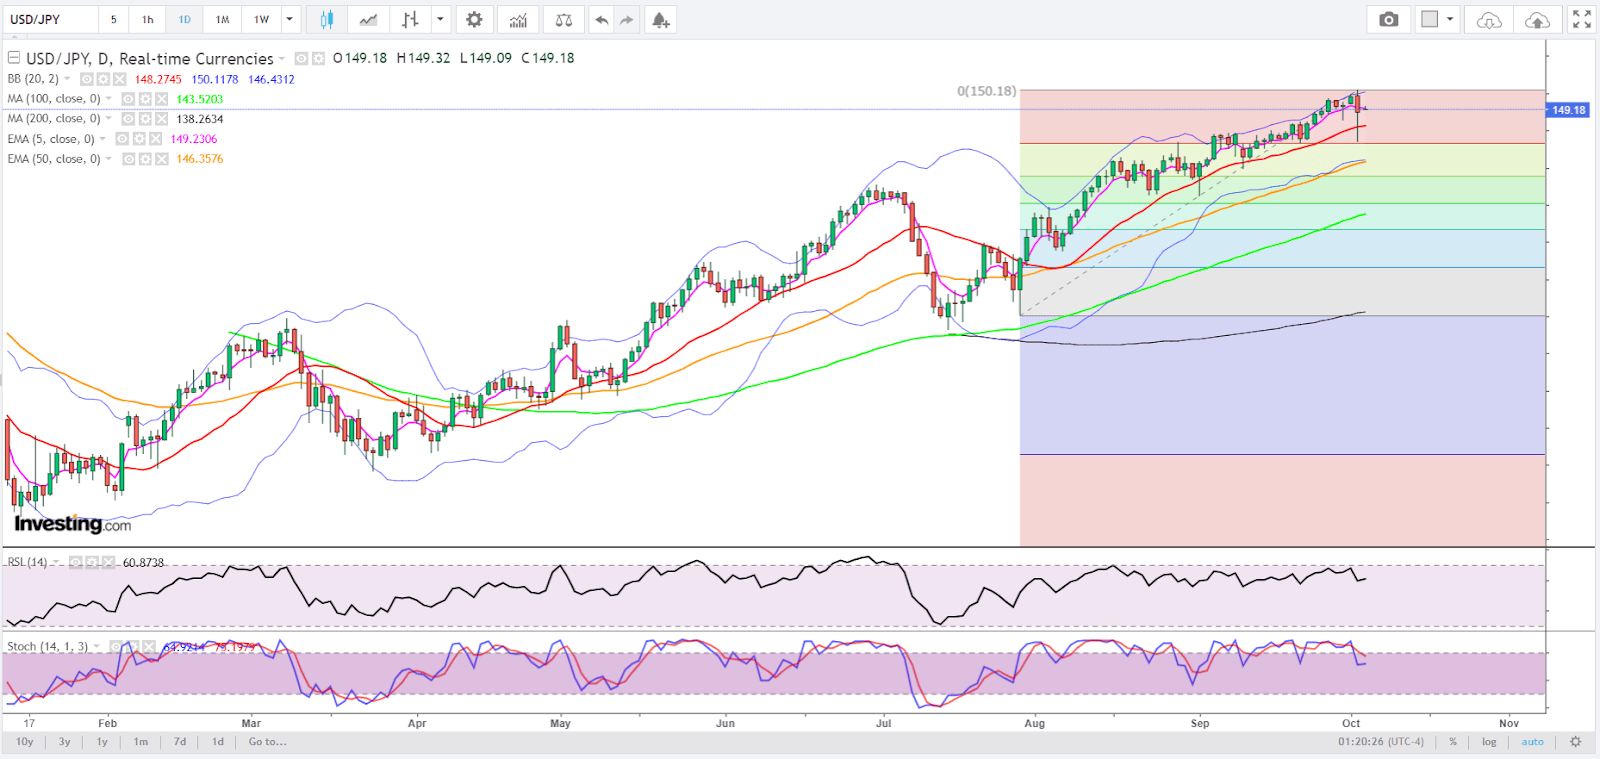Expand EMA (50, close, 0) menu arrow
Screen dimensions: 1600x759
(109, 159)
